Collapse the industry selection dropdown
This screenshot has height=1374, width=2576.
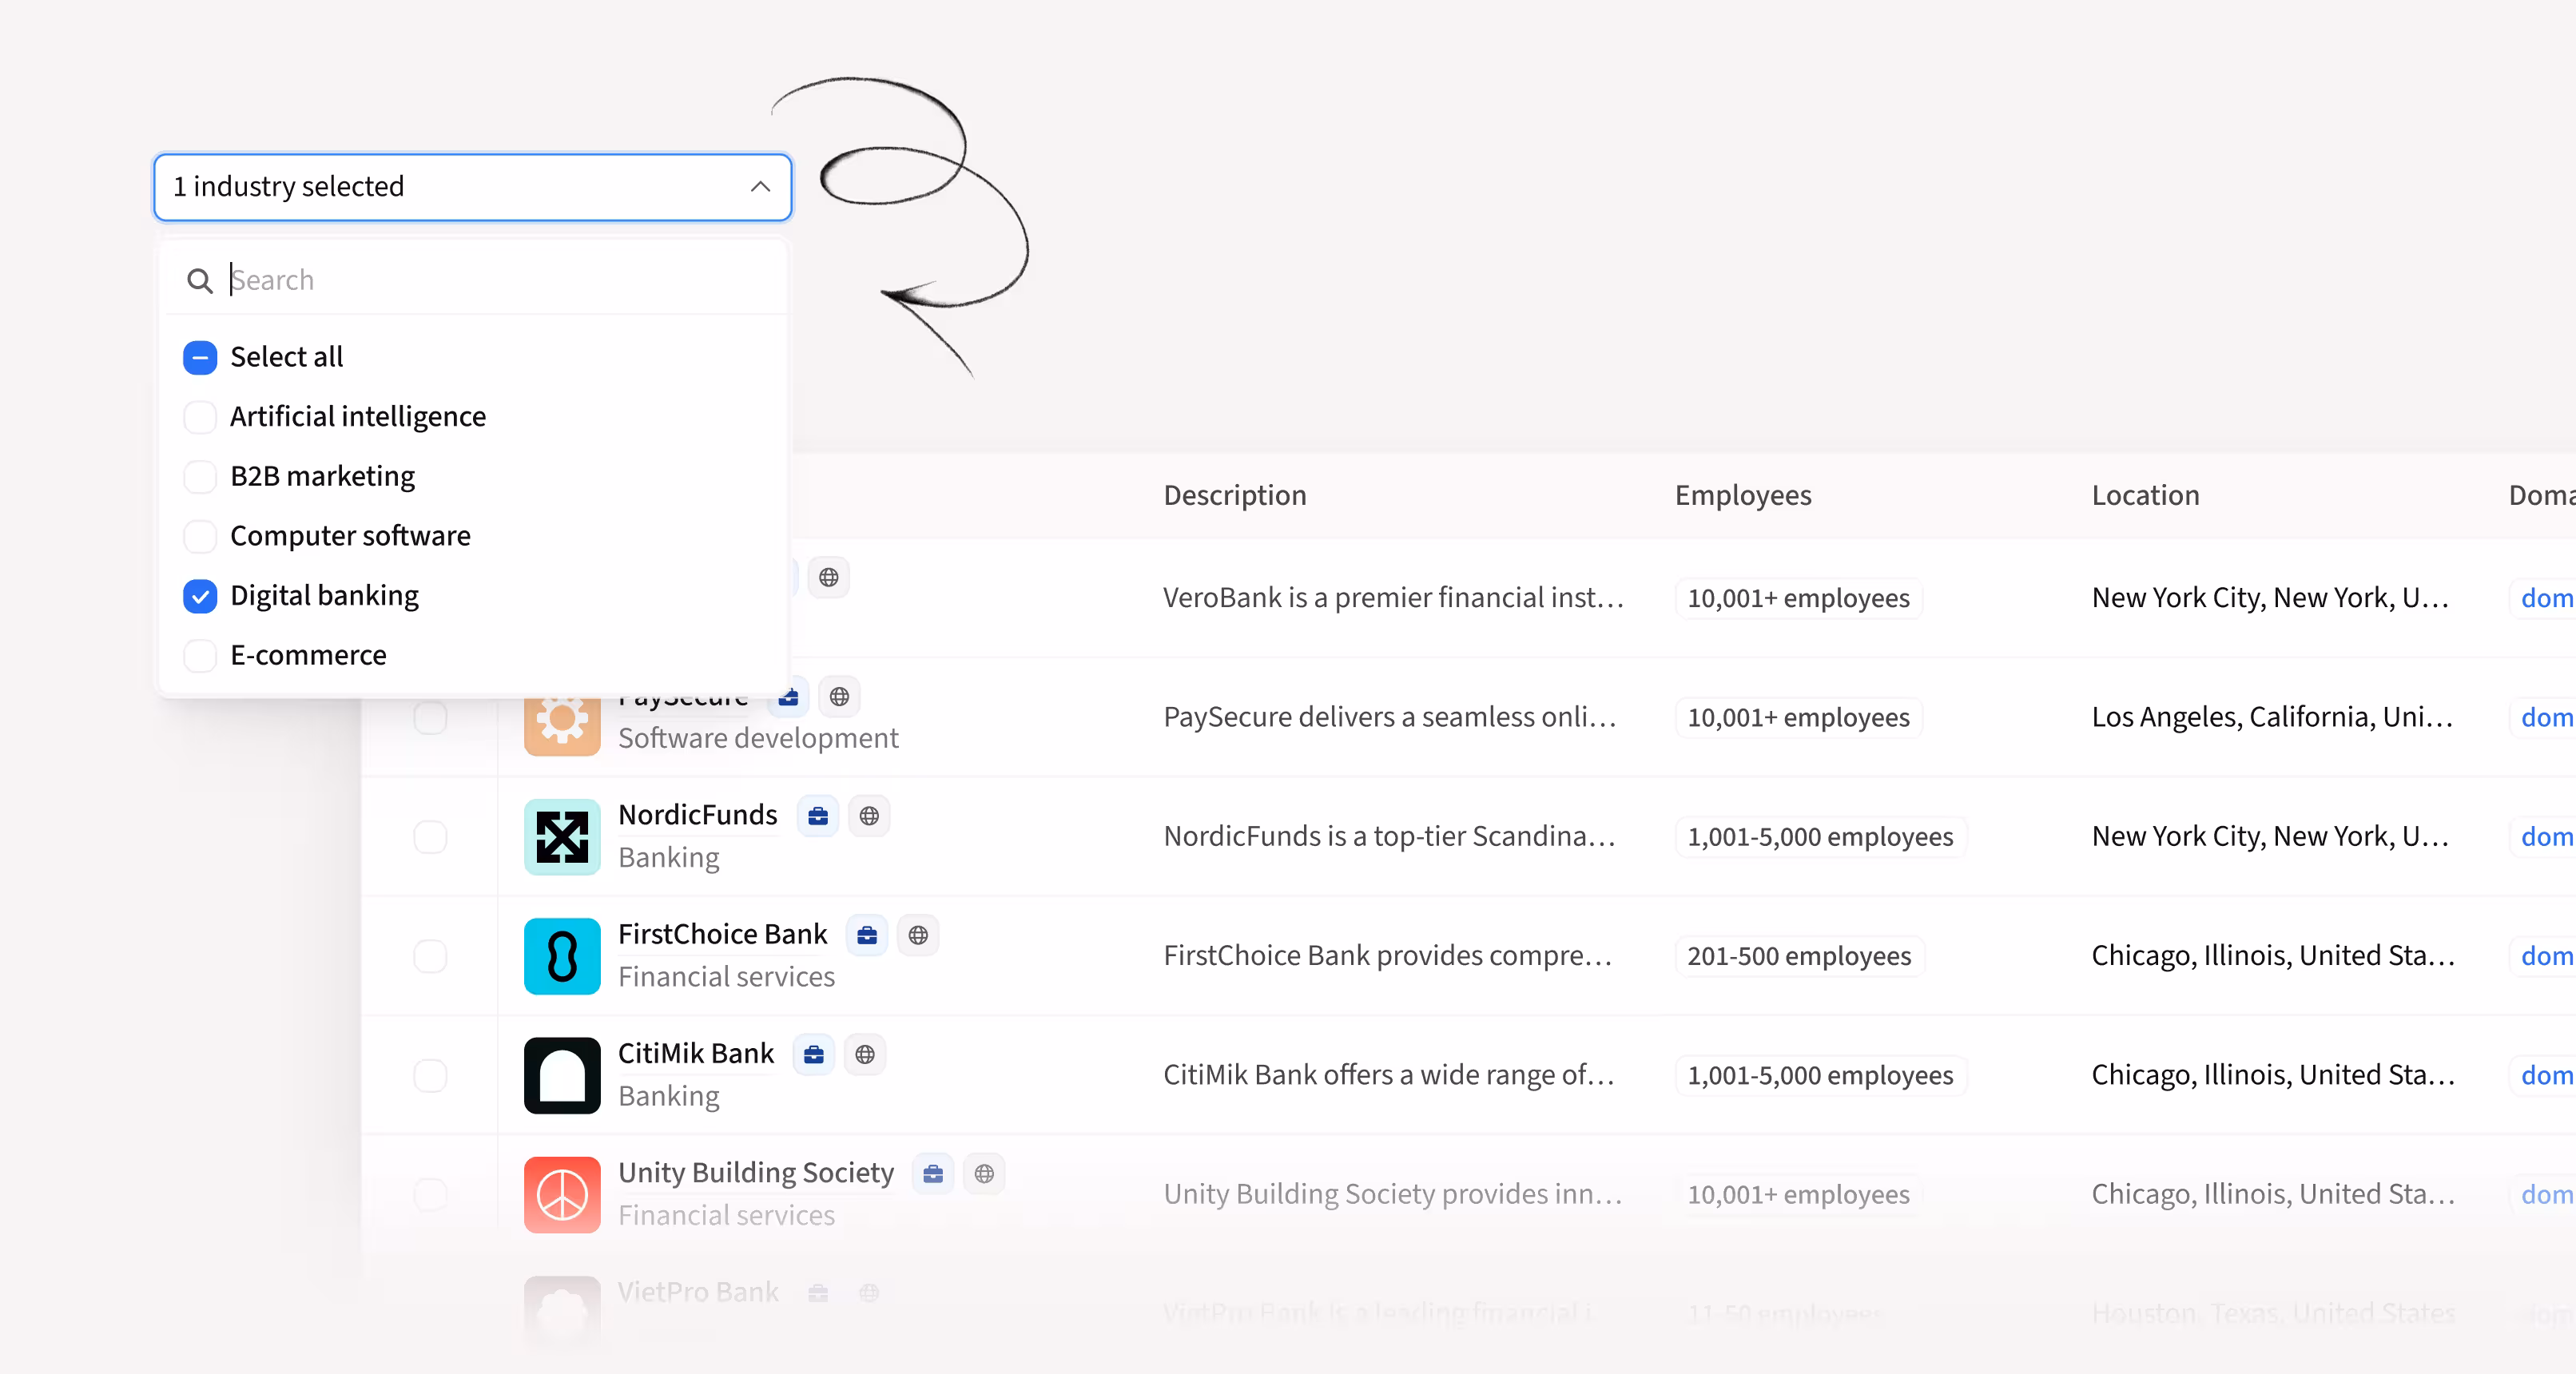760,187
